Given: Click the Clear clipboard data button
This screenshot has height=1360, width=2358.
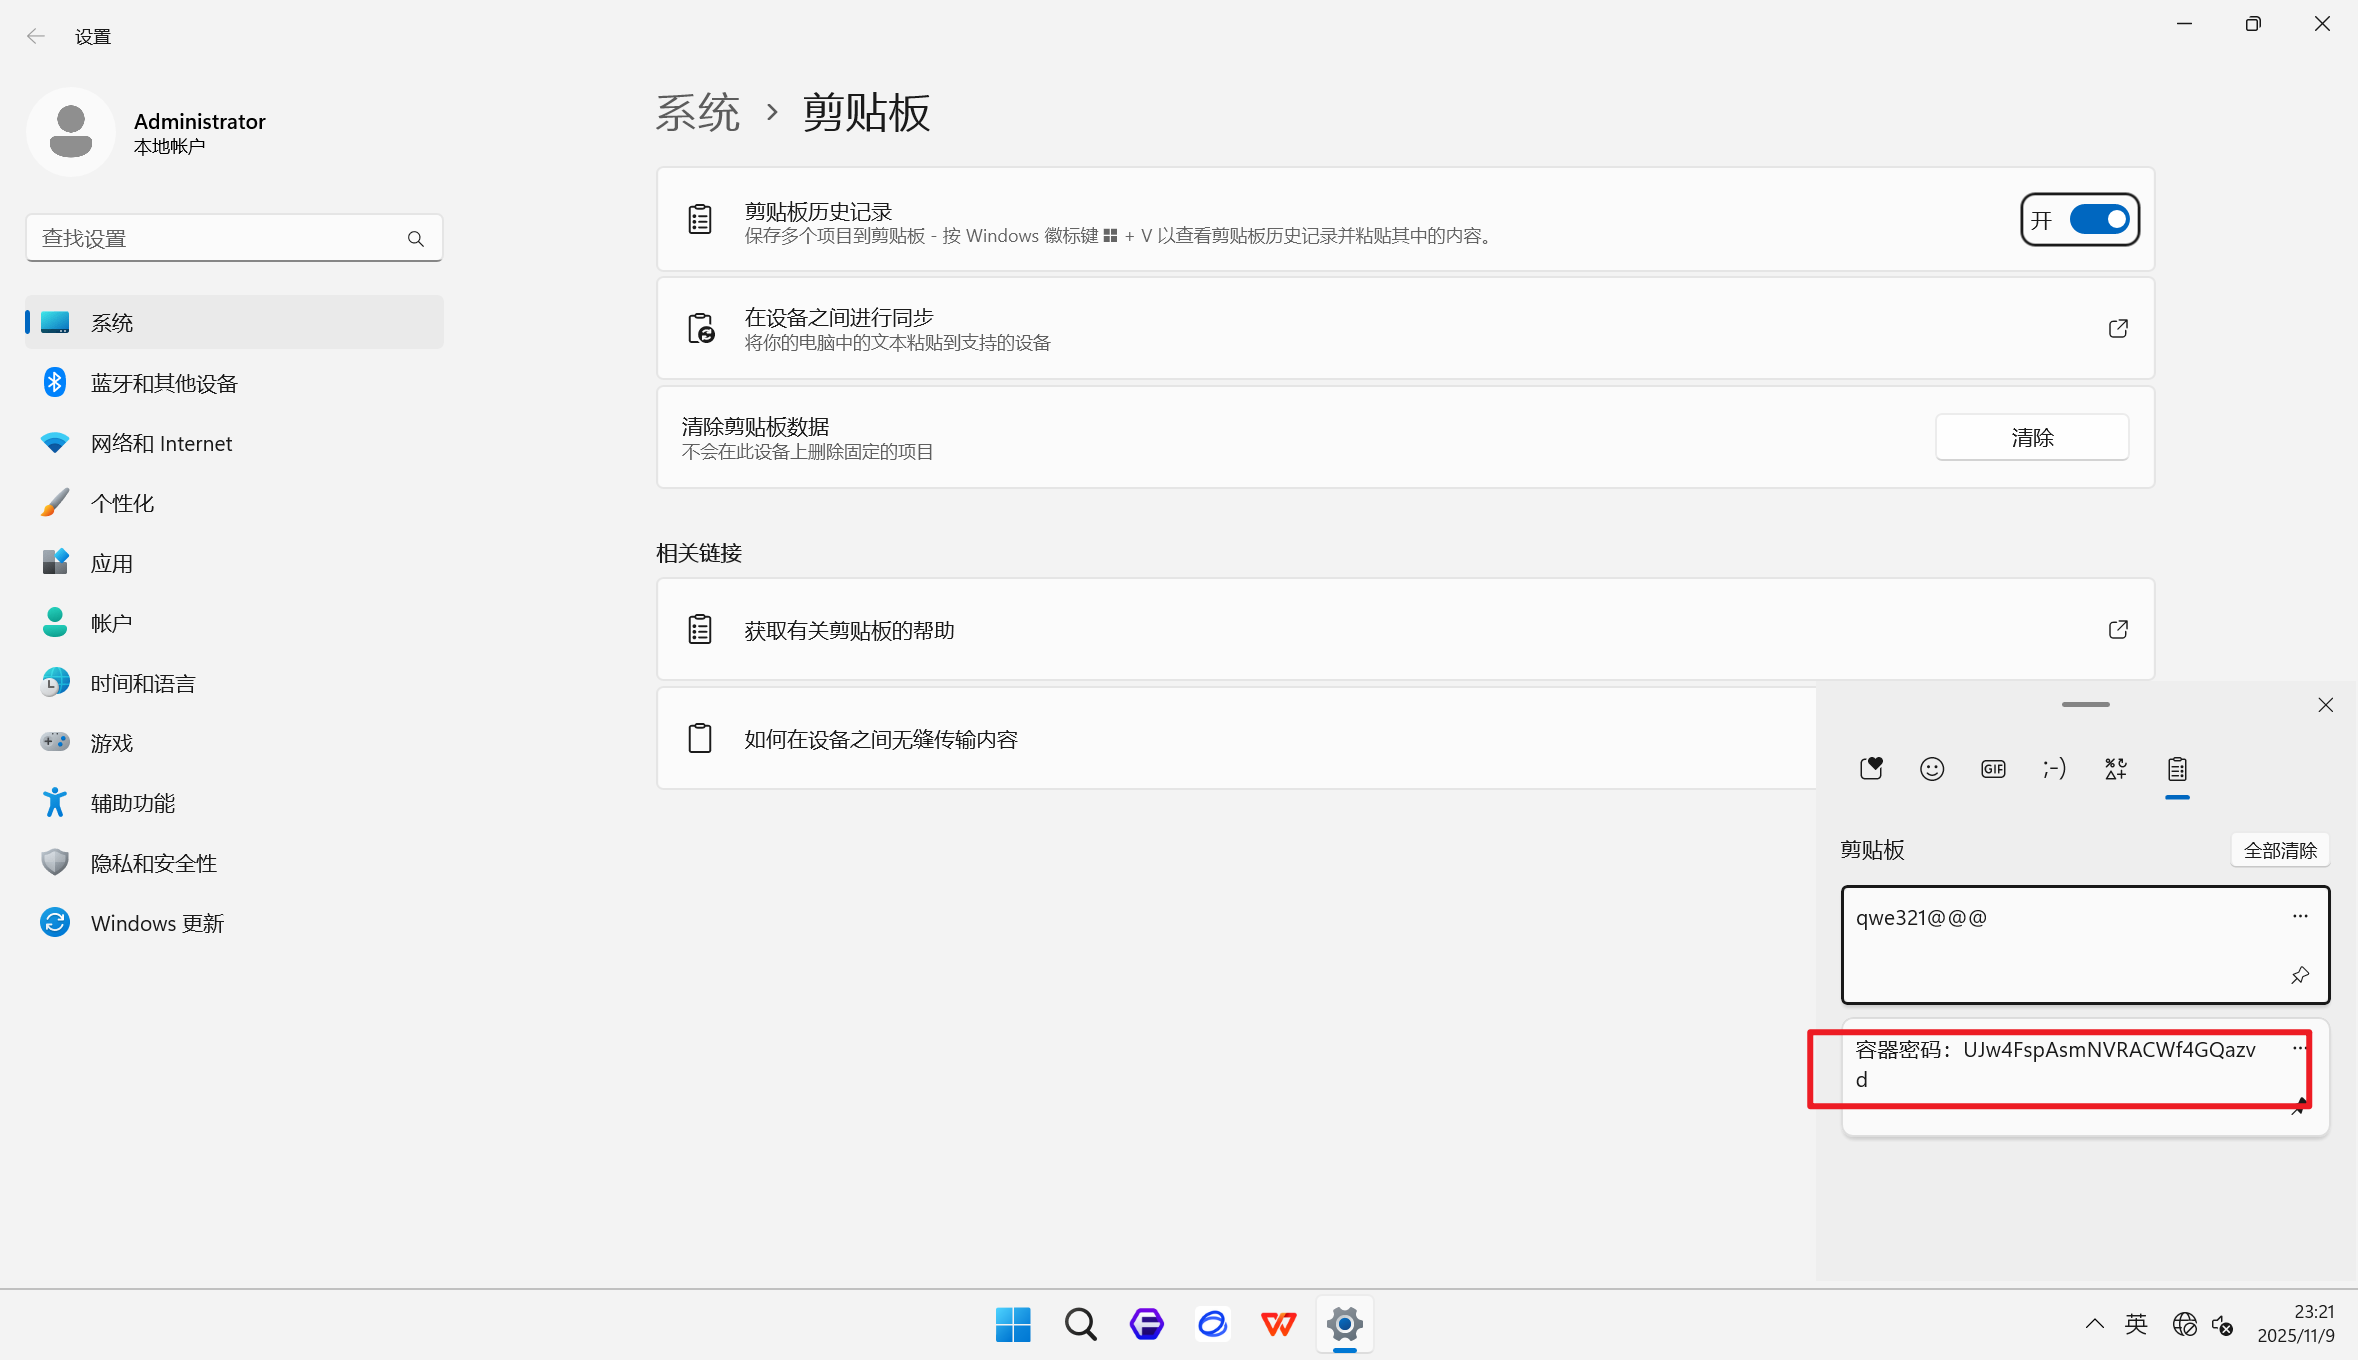Looking at the screenshot, I should (2031, 437).
